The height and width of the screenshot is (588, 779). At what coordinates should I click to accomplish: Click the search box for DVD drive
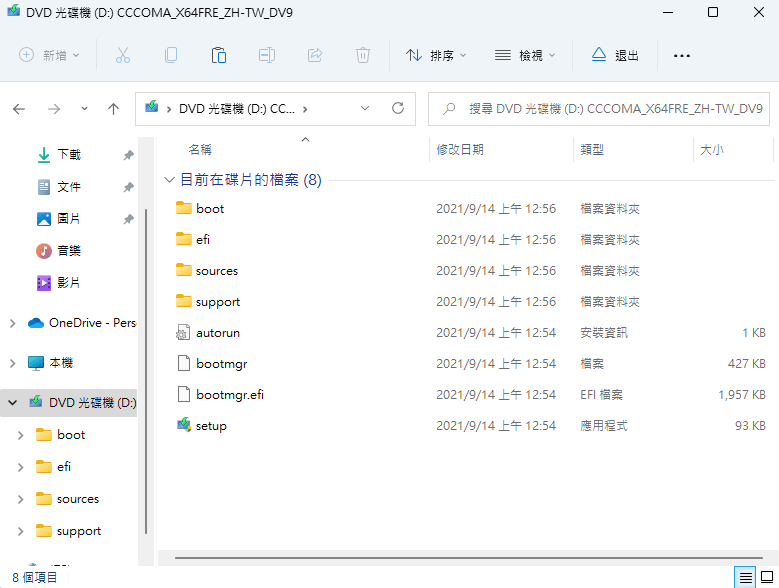click(x=599, y=109)
